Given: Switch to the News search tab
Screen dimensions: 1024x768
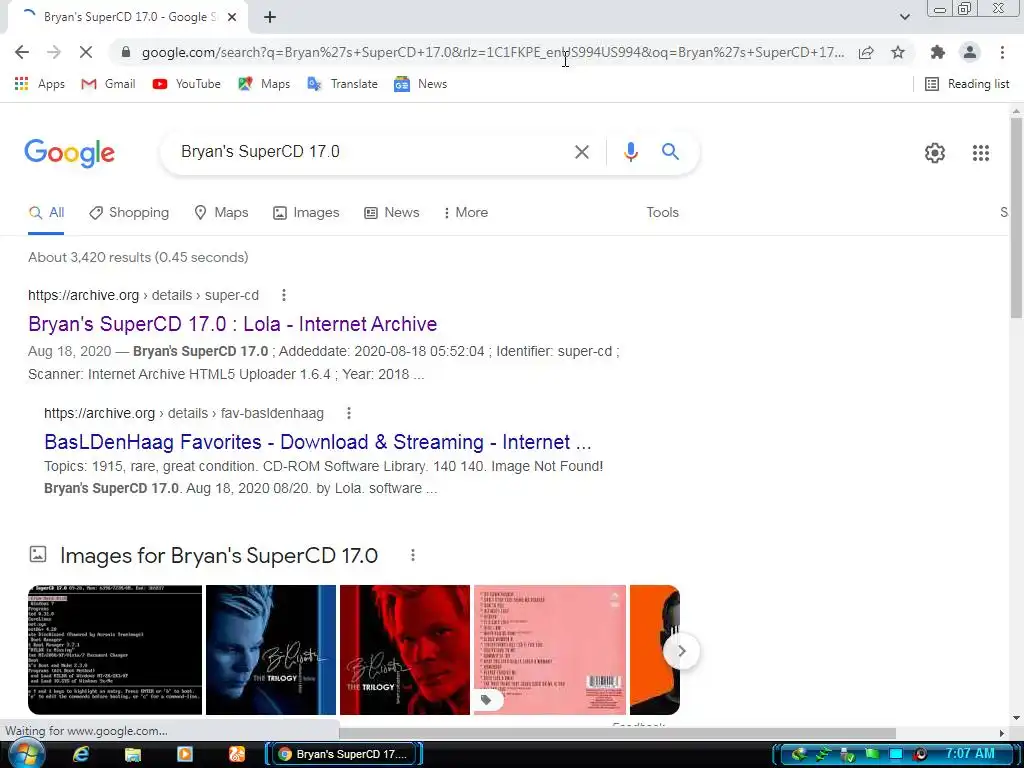Looking at the screenshot, I should click(x=392, y=213).
